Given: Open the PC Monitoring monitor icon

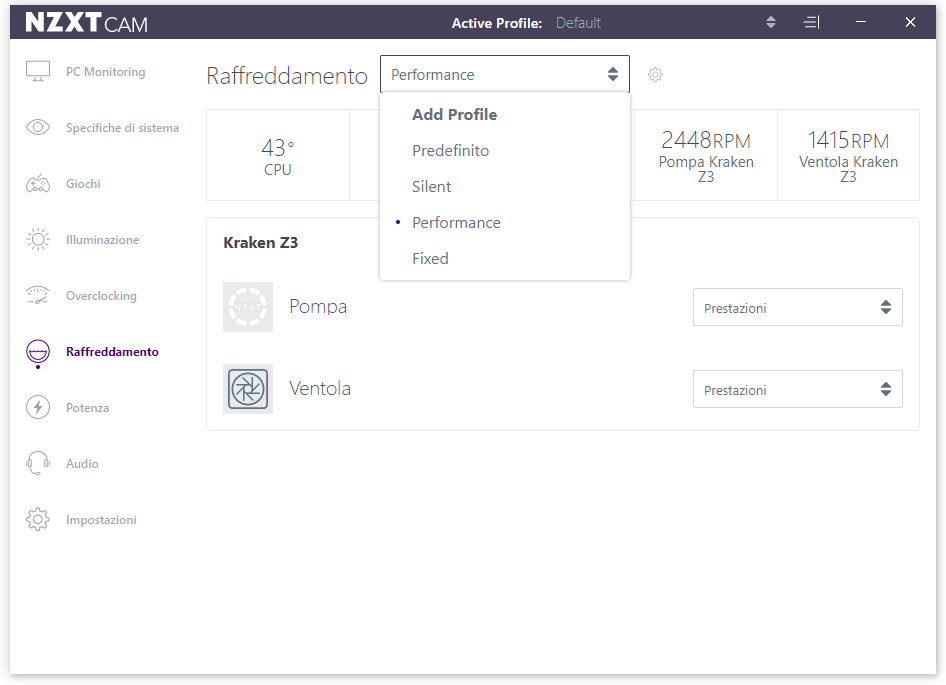Looking at the screenshot, I should (x=37, y=71).
